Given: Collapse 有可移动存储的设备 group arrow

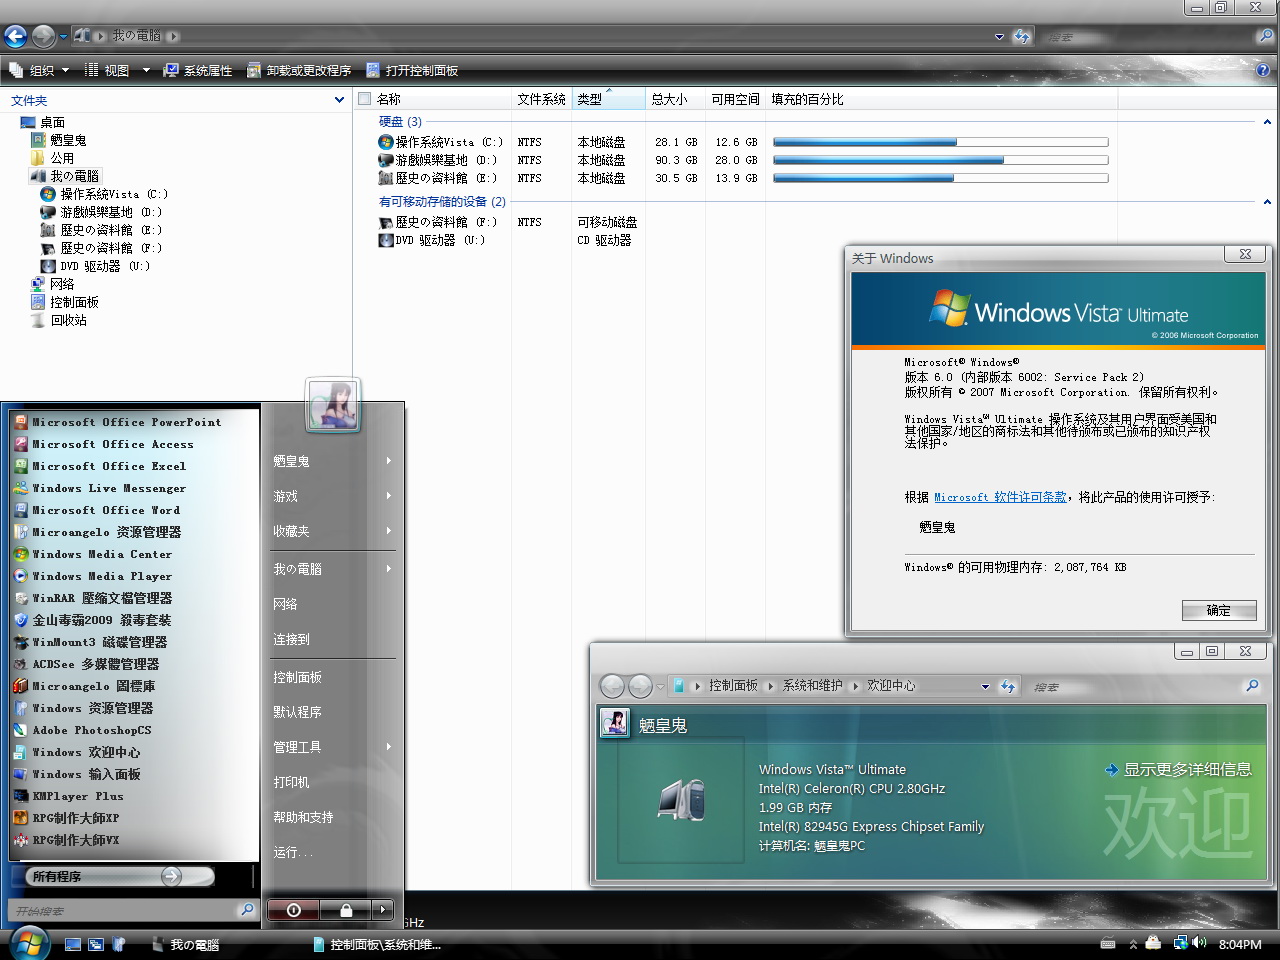Looking at the screenshot, I should pos(1267,202).
